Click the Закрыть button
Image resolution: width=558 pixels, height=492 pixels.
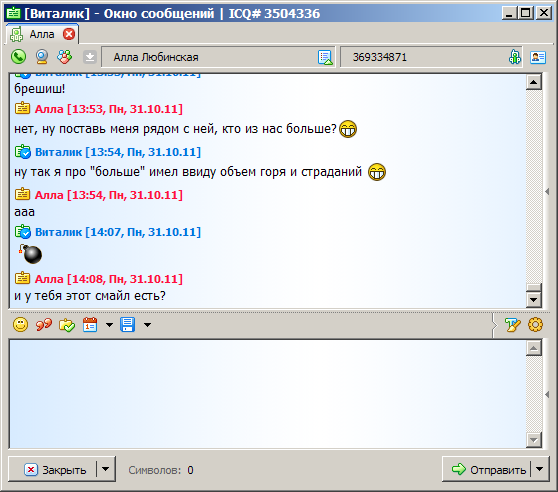tap(53, 469)
